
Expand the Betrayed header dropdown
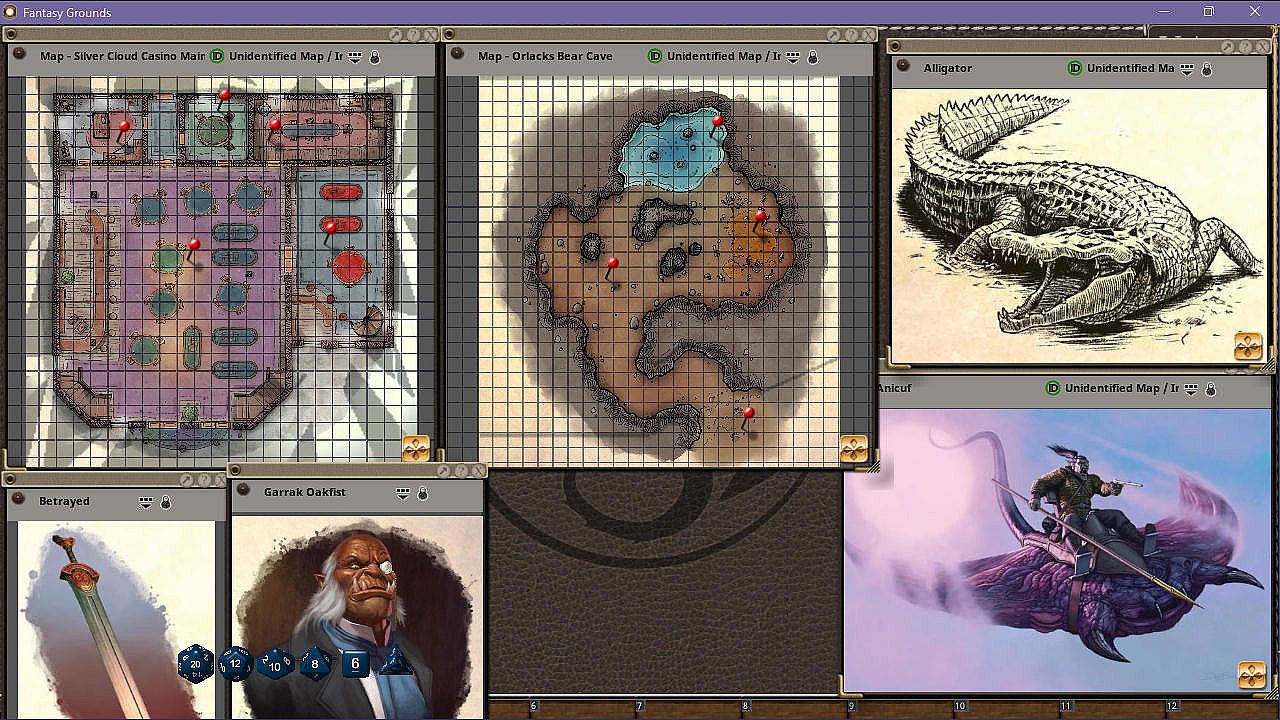145,502
